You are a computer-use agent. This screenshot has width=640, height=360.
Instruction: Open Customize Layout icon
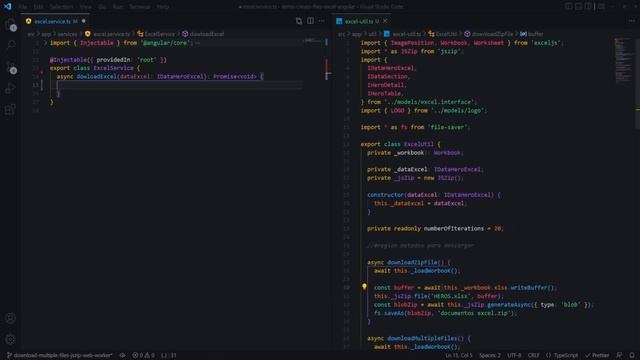pyautogui.click(x=601, y=7)
